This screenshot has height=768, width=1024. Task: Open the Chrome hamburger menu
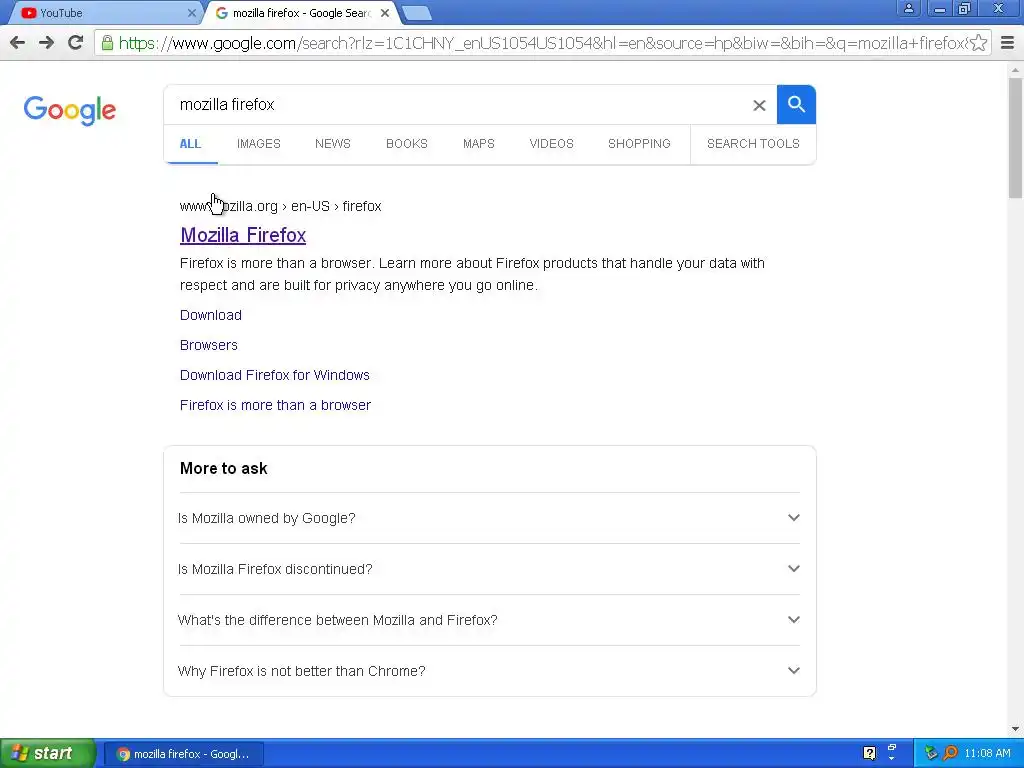pos(1008,43)
